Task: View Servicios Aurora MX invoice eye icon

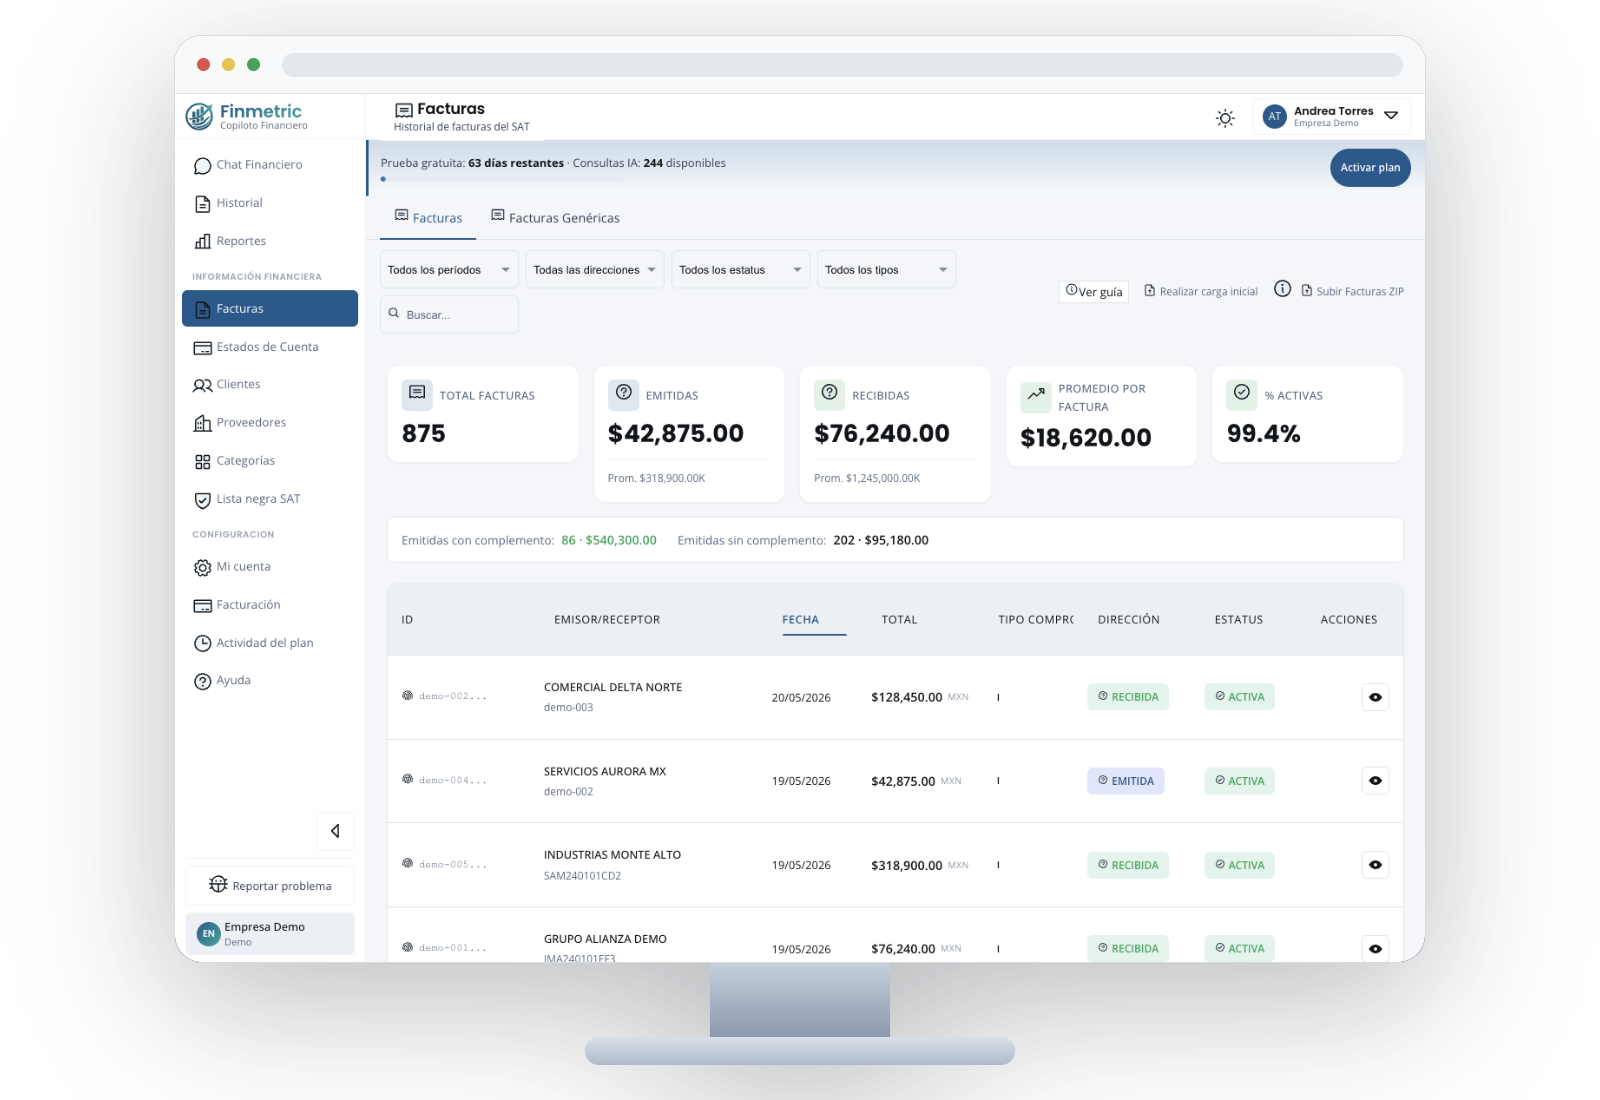Action: 1375,781
